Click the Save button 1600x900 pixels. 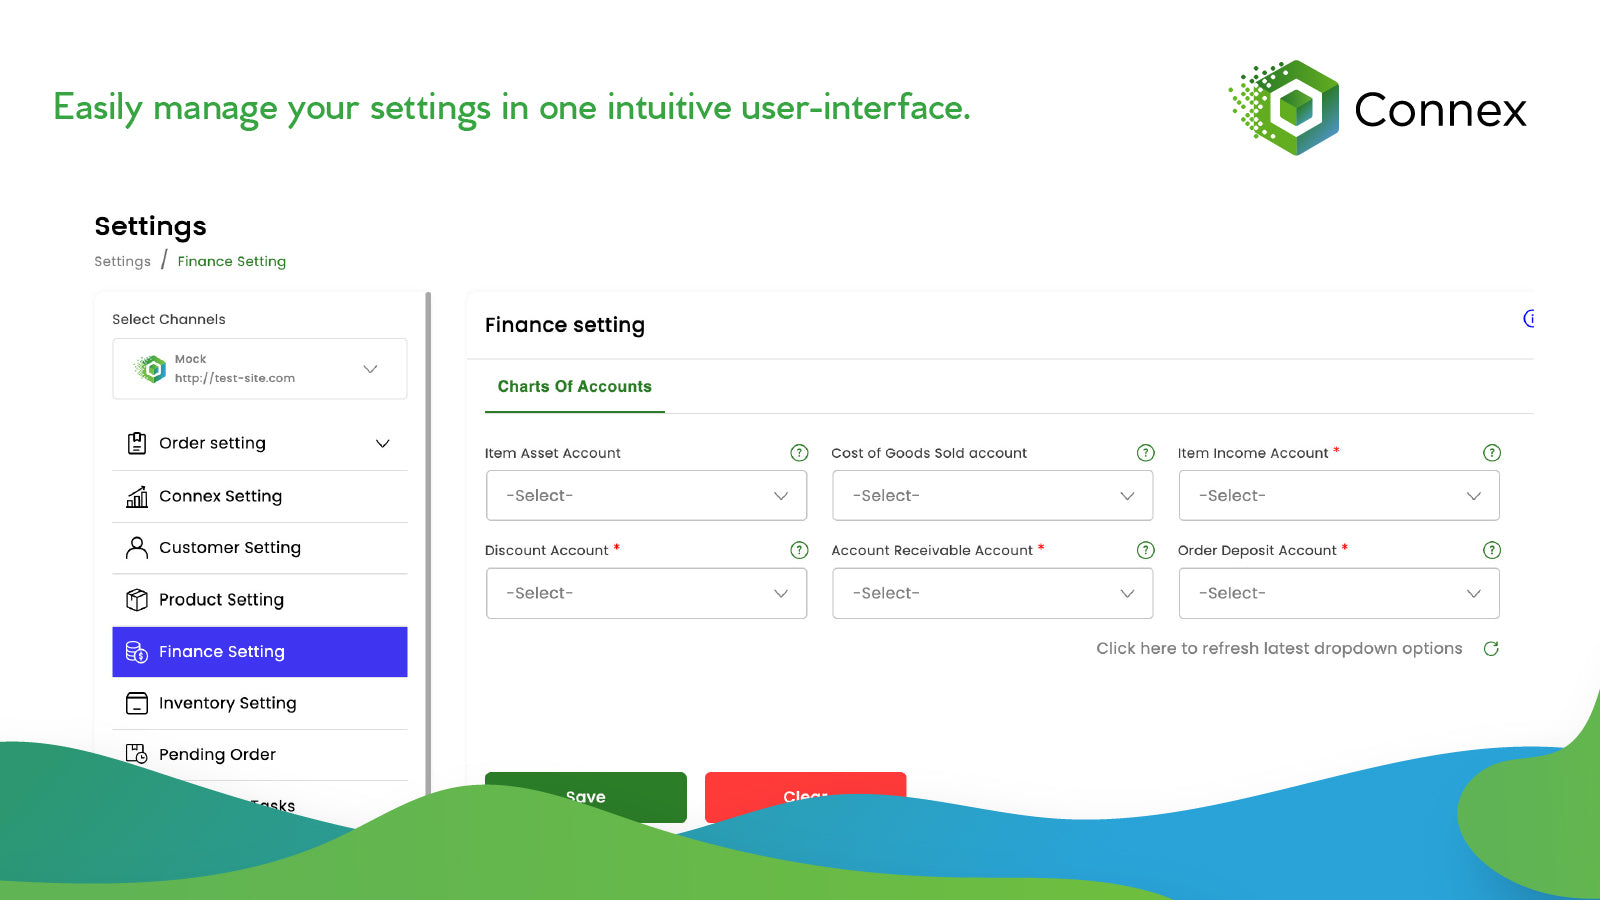tap(585, 797)
